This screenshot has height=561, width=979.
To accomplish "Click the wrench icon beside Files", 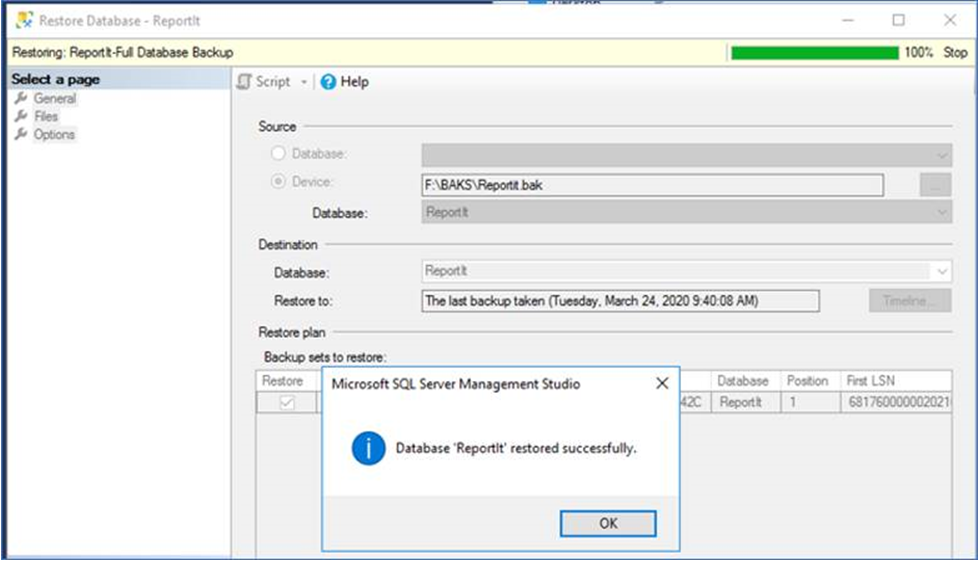I will 21,116.
